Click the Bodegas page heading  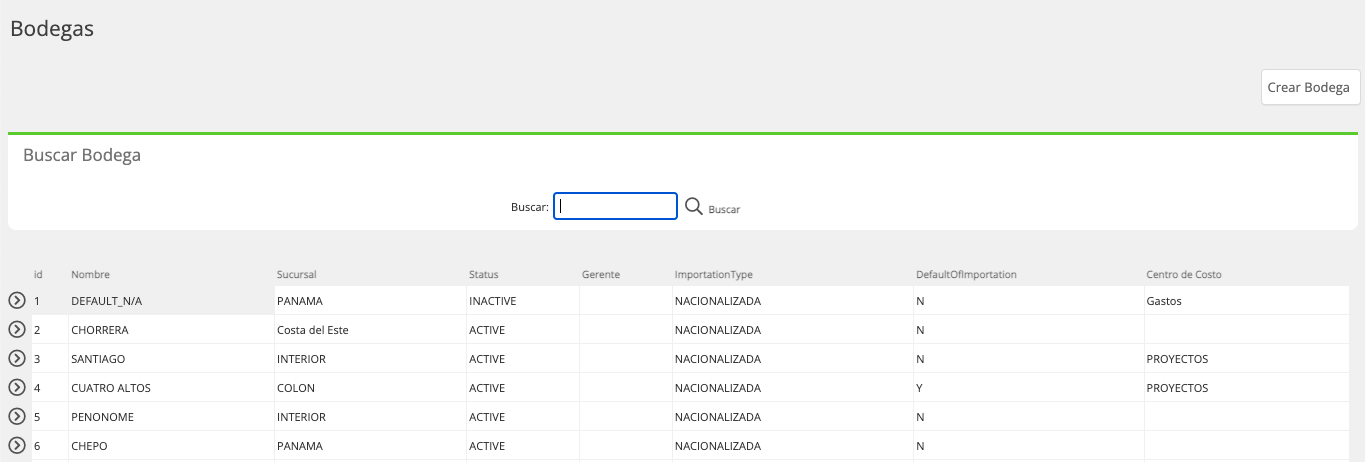(x=52, y=29)
